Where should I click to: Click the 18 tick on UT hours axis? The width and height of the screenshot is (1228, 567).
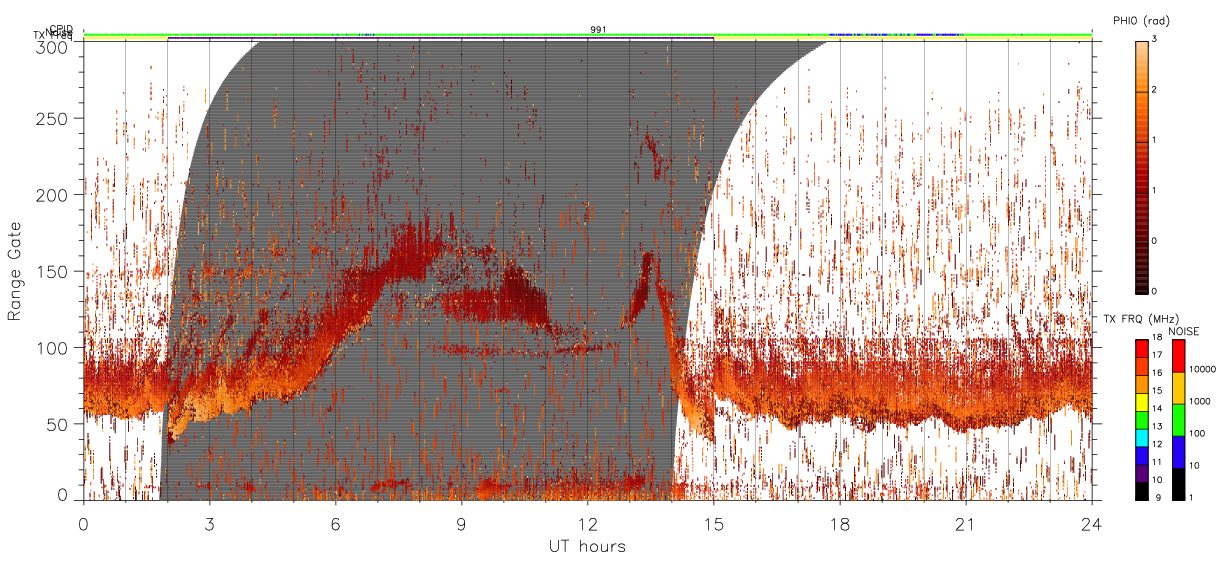[x=839, y=523]
